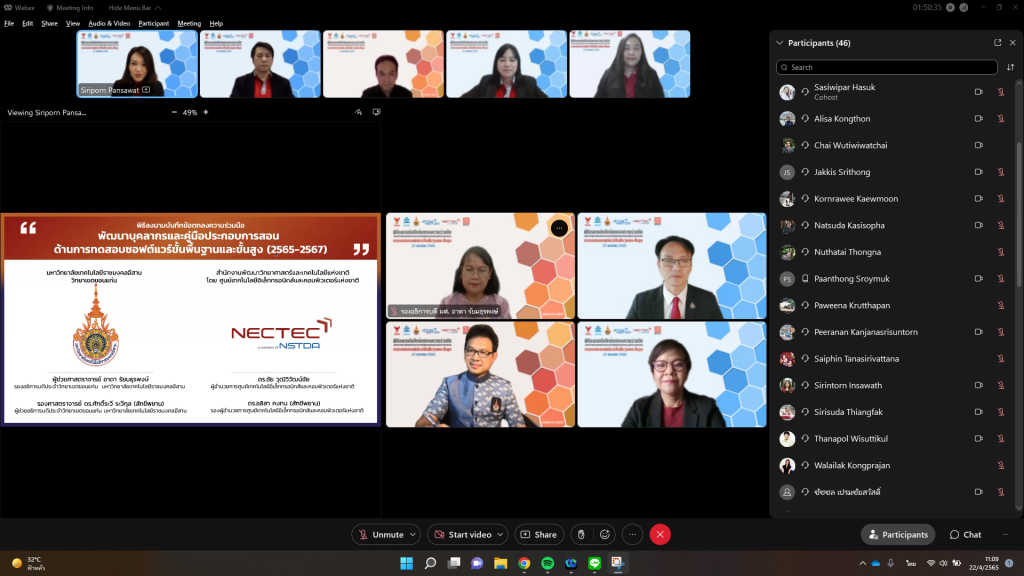Screen dimensions: 1024x576
Task: Expand audio options arrow beside Unmute
Action: coord(413,535)
